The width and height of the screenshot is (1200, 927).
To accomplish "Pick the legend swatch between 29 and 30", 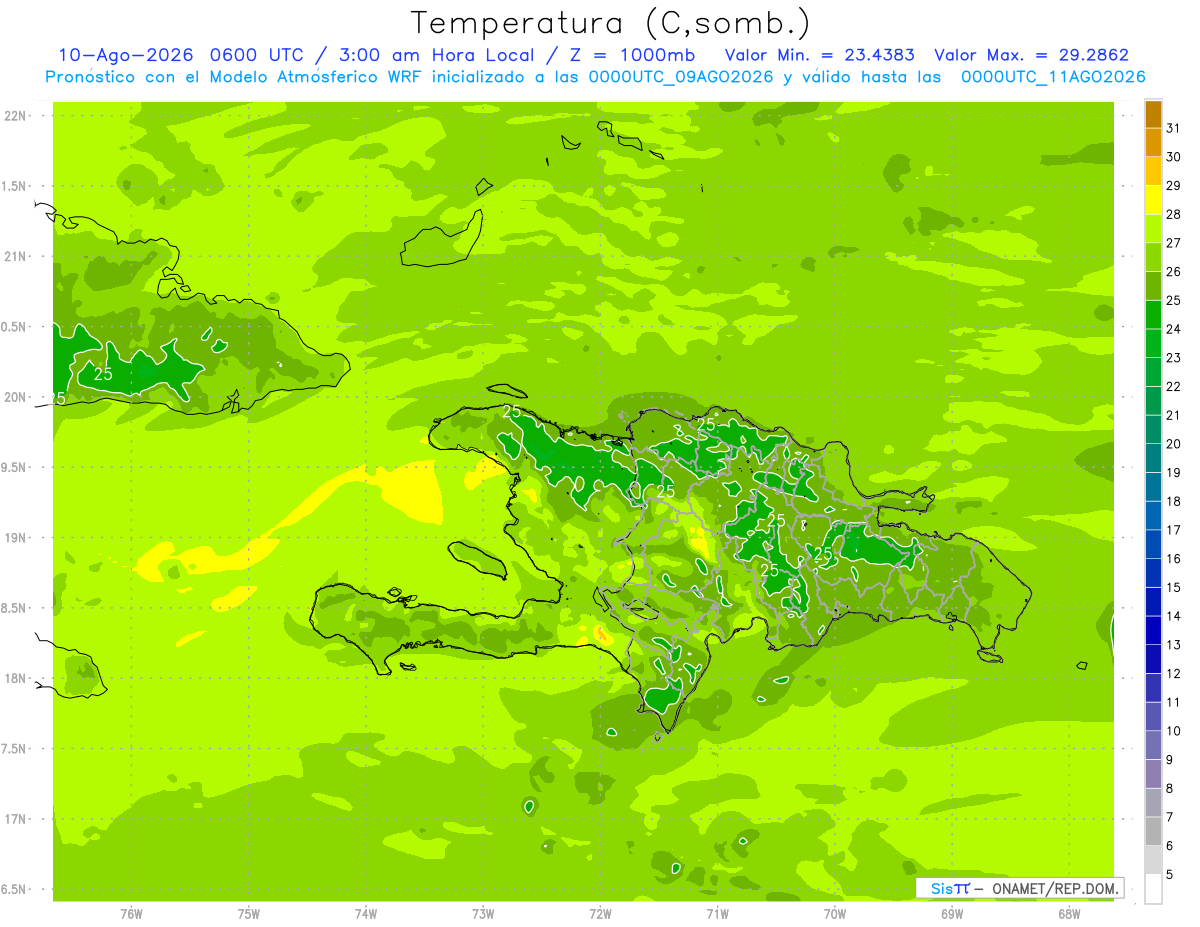I will 1153,172.
